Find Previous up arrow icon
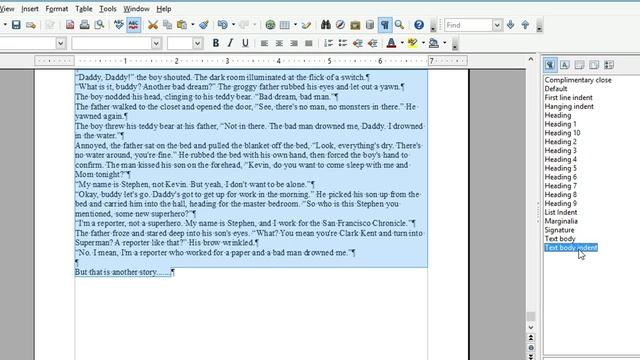Screen dimensions: 640x360 (x=525, y=25)
